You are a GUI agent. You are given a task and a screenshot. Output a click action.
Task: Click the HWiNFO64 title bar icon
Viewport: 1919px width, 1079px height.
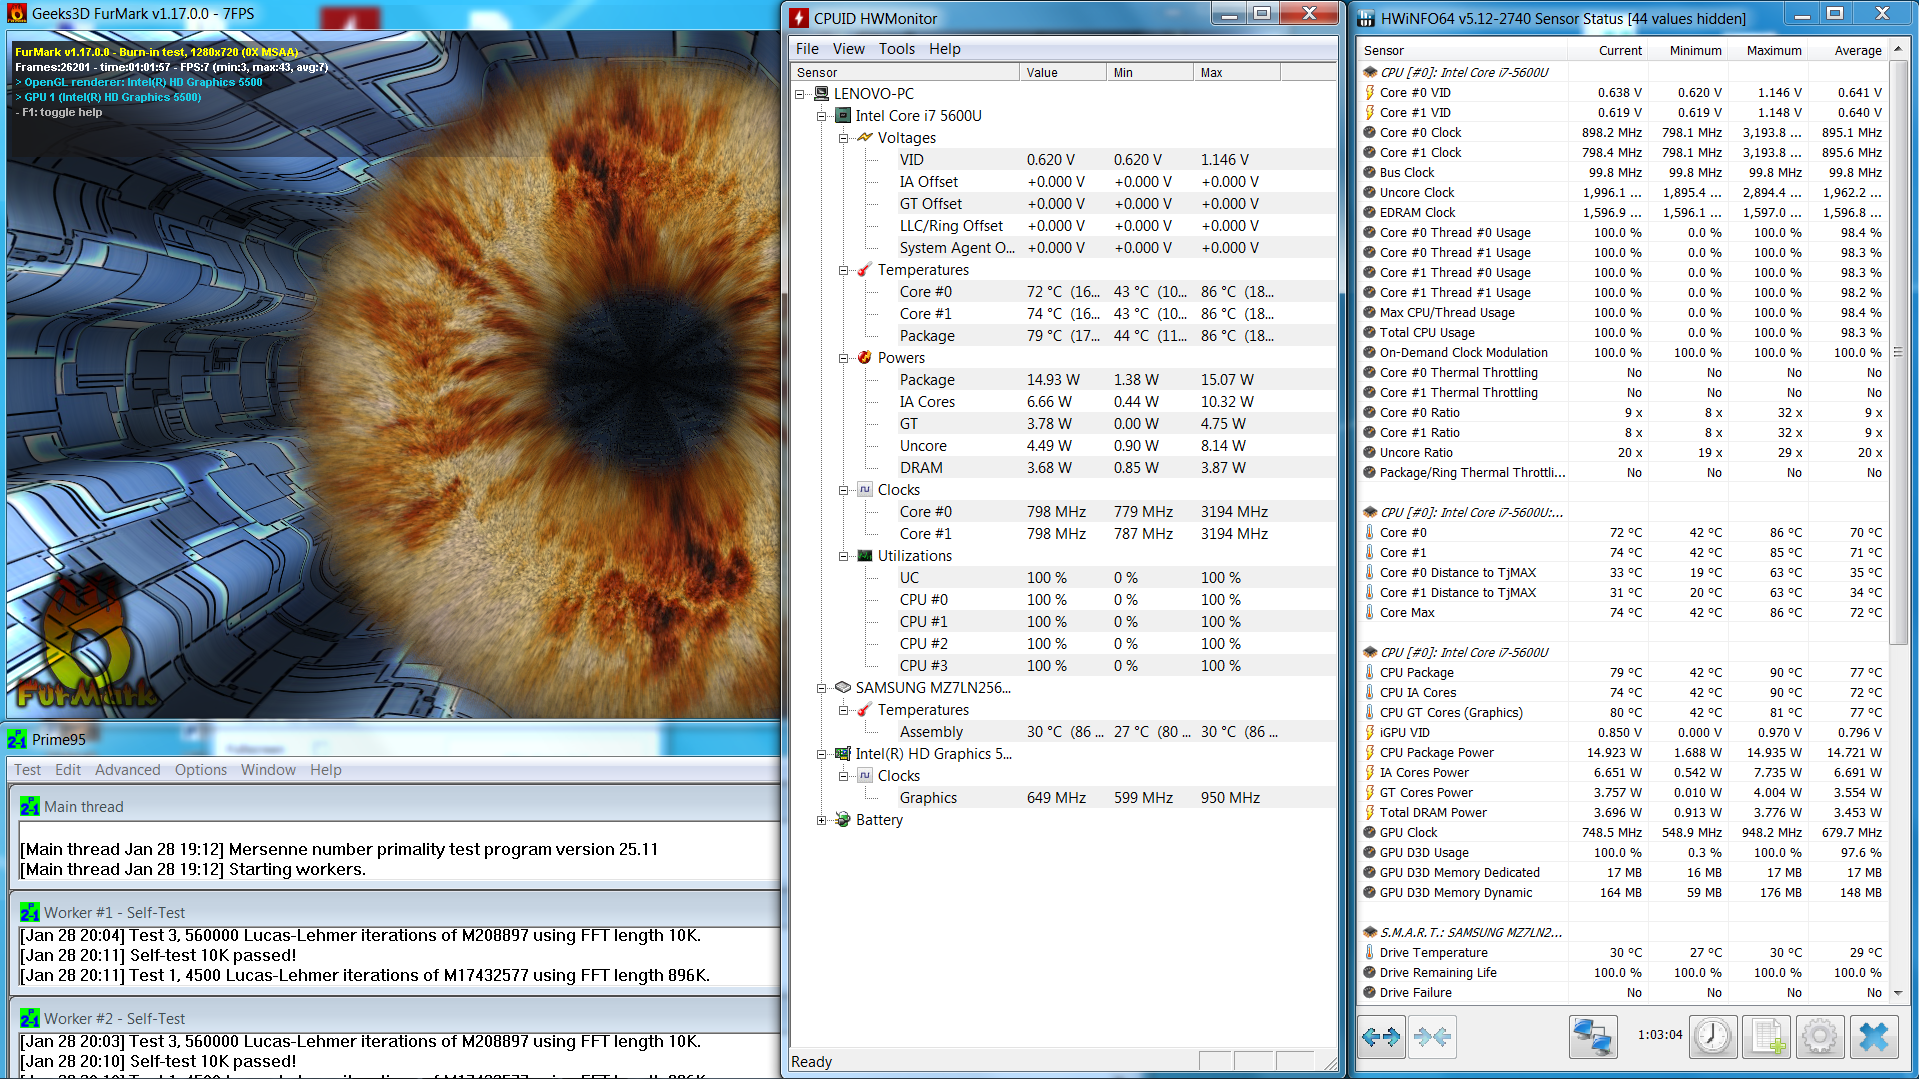point(1366,18)
